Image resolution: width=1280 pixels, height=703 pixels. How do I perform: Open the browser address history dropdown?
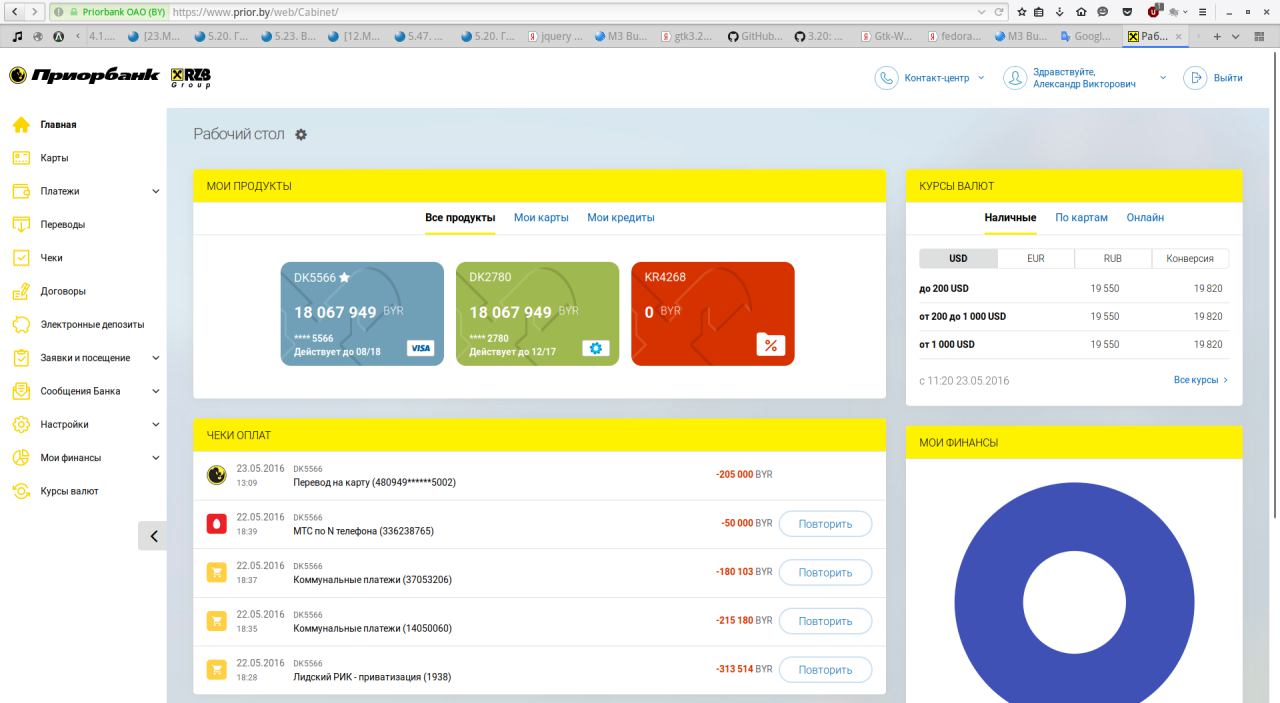(x=980, y=12)
